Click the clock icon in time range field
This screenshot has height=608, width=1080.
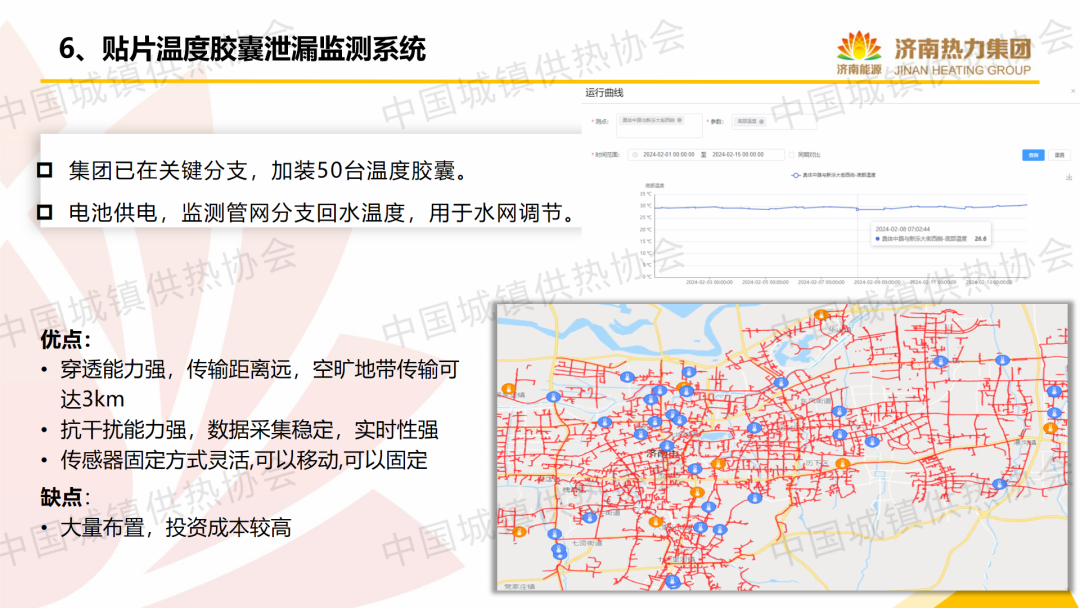633,155
